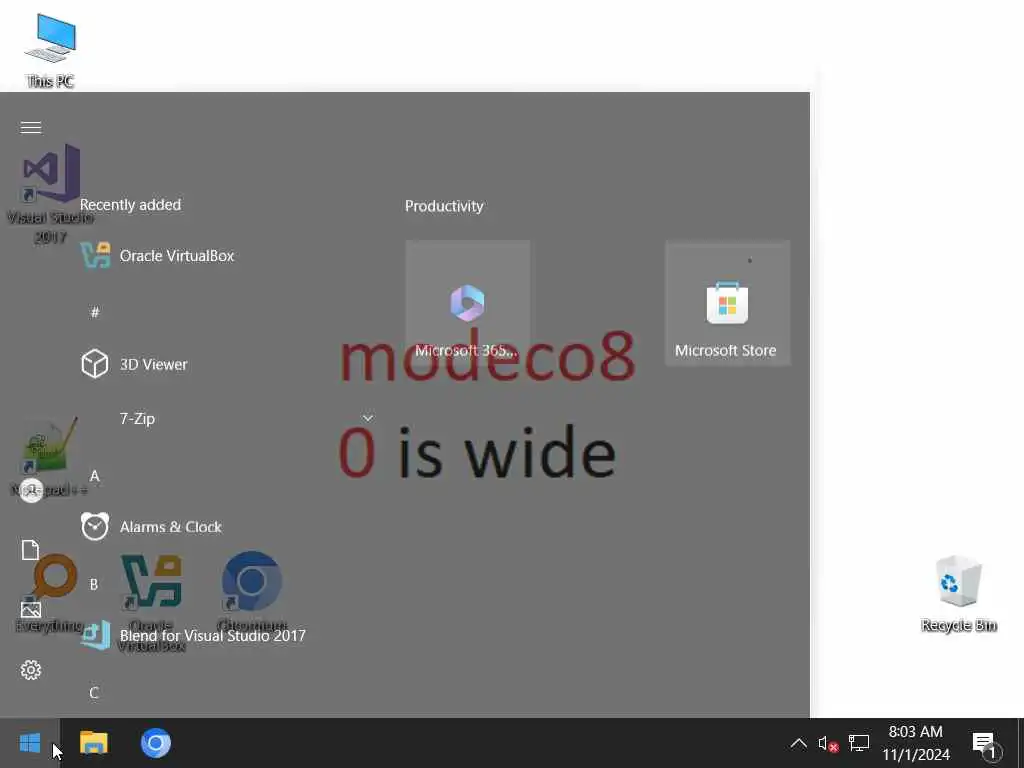Select the Recycle Bin desktop icon
The height and width of the screenshot is (768, 1024).
pyautogui.click(x=959, y=594)
